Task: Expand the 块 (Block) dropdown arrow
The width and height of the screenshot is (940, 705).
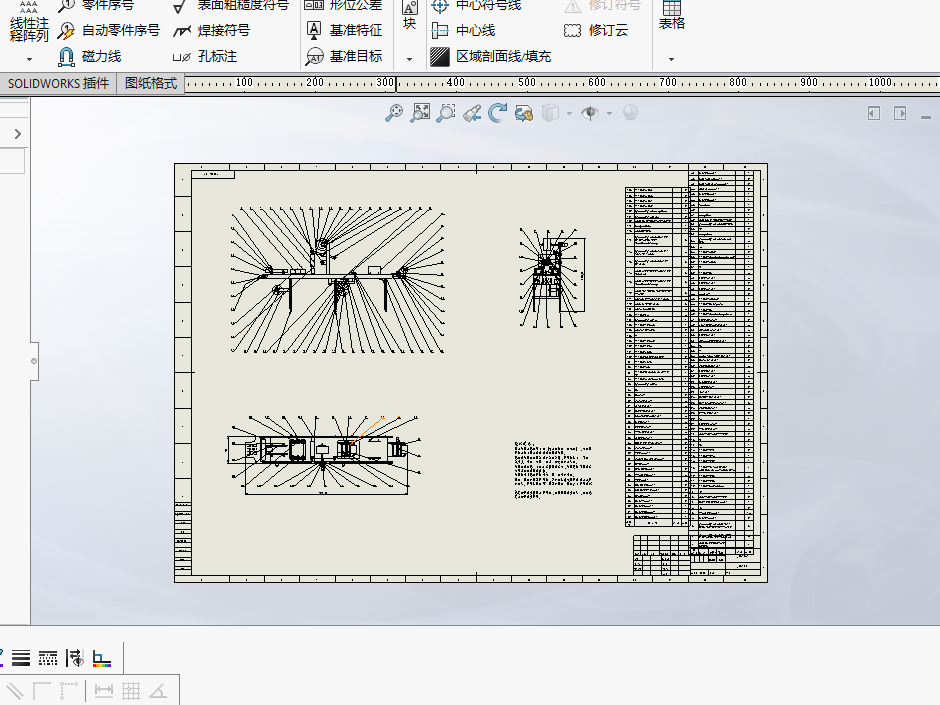Action: click(409, 59)
